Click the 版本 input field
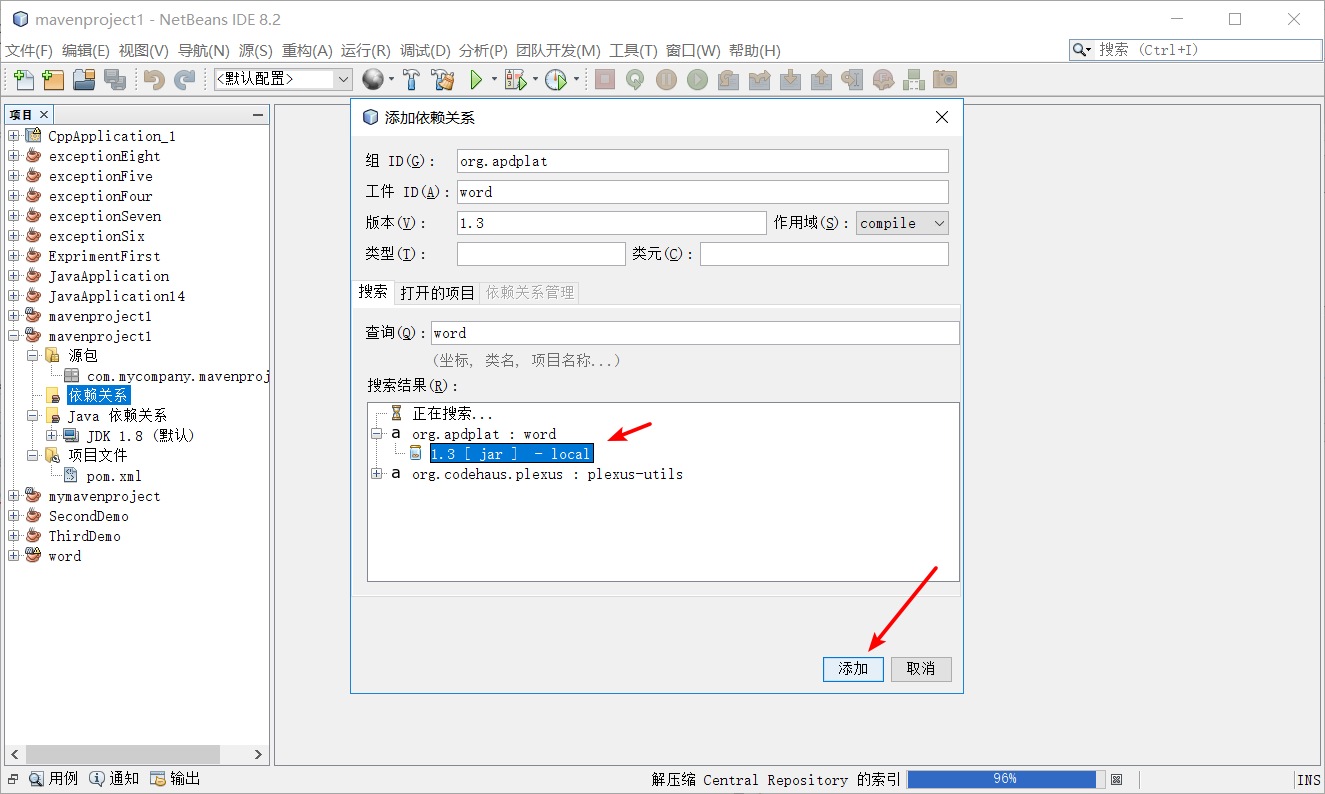 tap(611, 223)
